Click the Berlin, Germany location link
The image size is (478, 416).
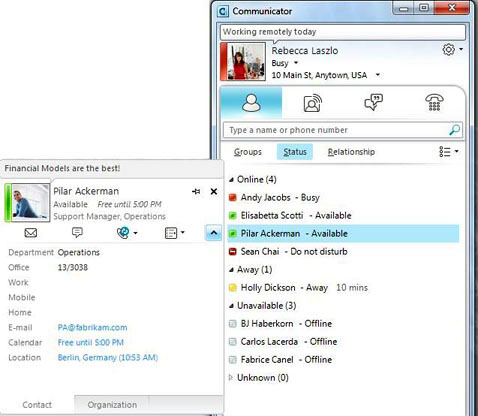click(x=108, y=358)
